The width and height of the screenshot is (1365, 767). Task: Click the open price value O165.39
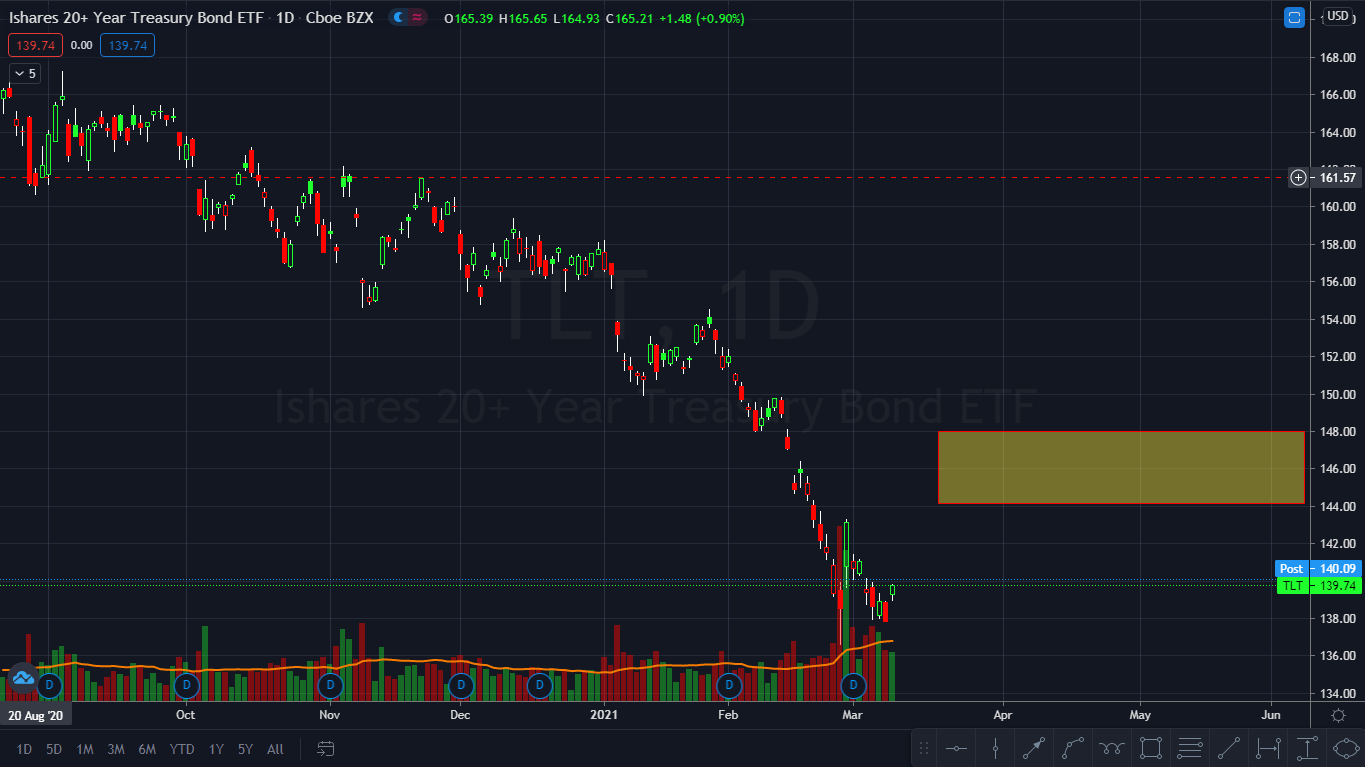point(469,18)
